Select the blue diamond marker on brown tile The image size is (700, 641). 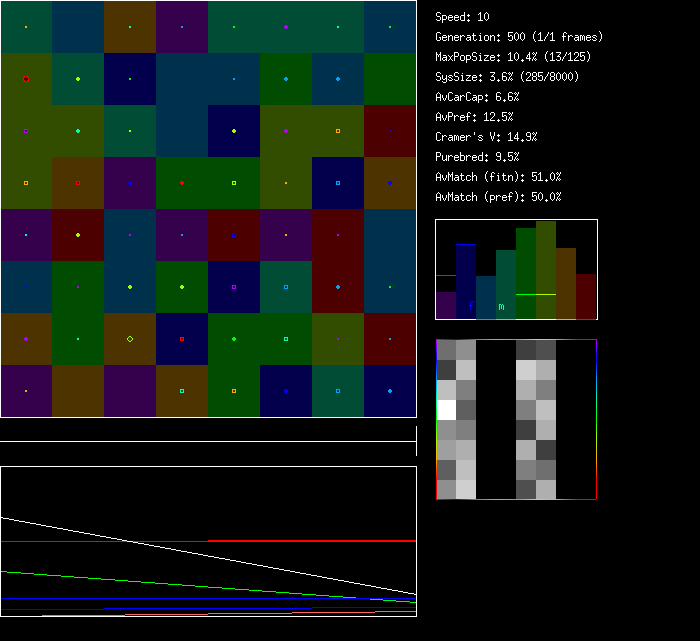pos(390,183)
